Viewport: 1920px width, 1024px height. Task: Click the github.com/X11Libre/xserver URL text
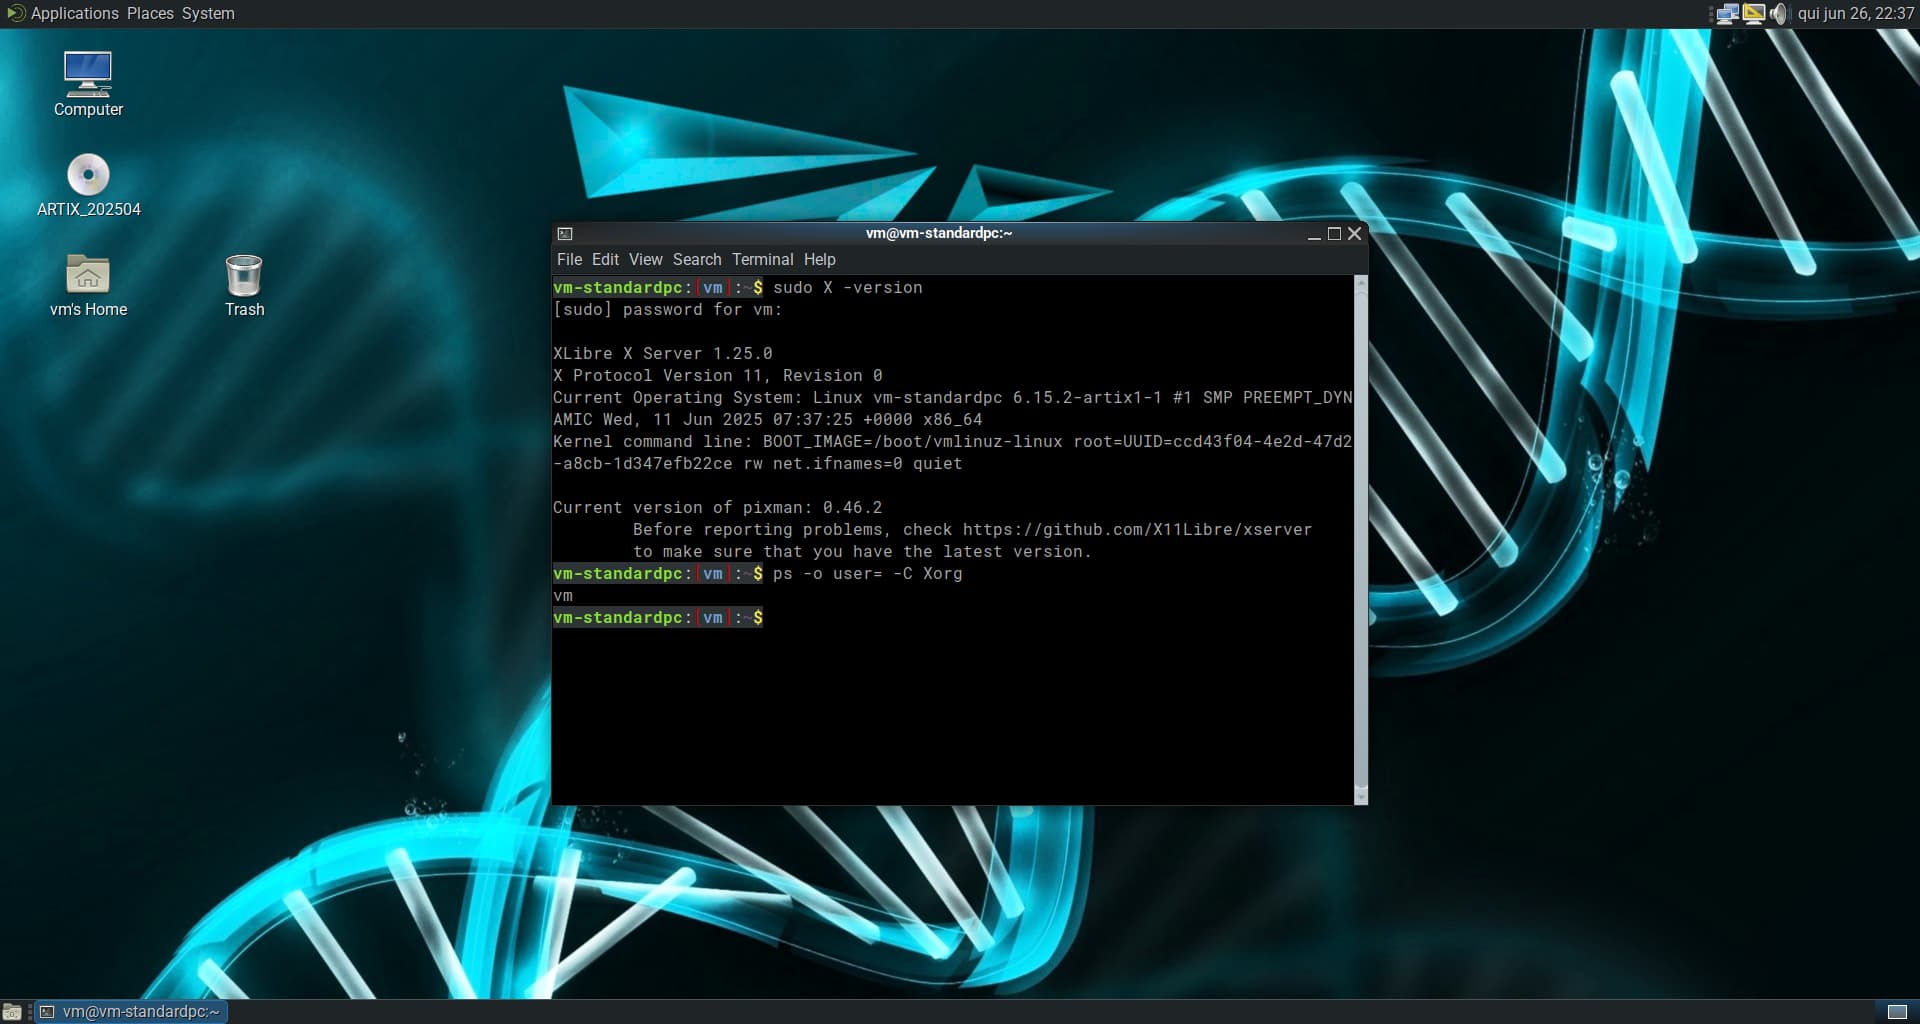point(1137,530)
